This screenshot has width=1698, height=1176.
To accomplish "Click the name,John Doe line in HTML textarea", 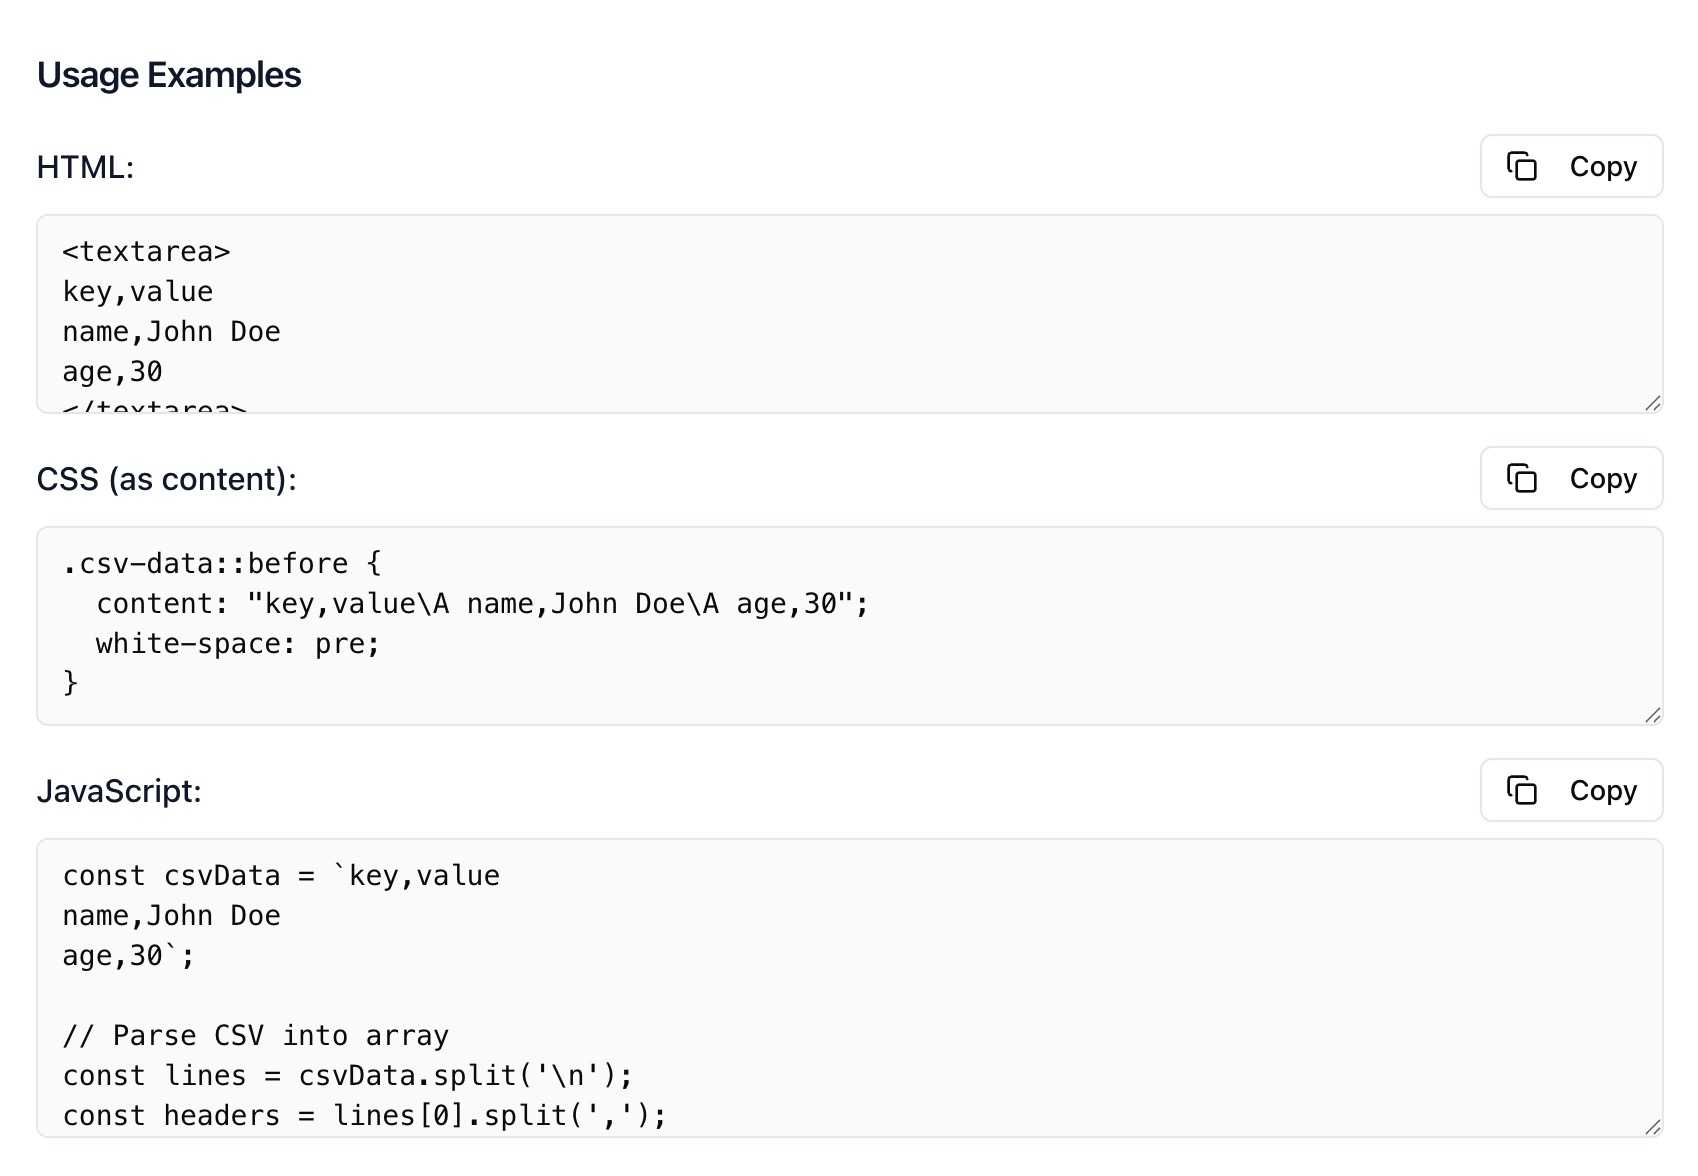I will point(171,331).
